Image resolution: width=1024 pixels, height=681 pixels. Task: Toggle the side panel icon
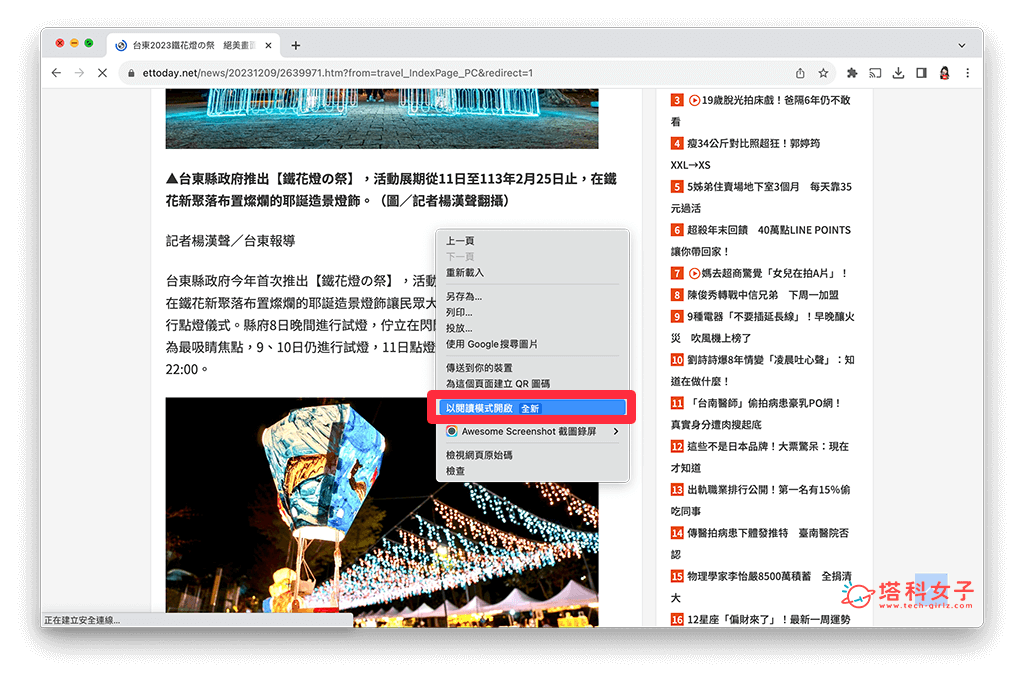click(921, 73)
